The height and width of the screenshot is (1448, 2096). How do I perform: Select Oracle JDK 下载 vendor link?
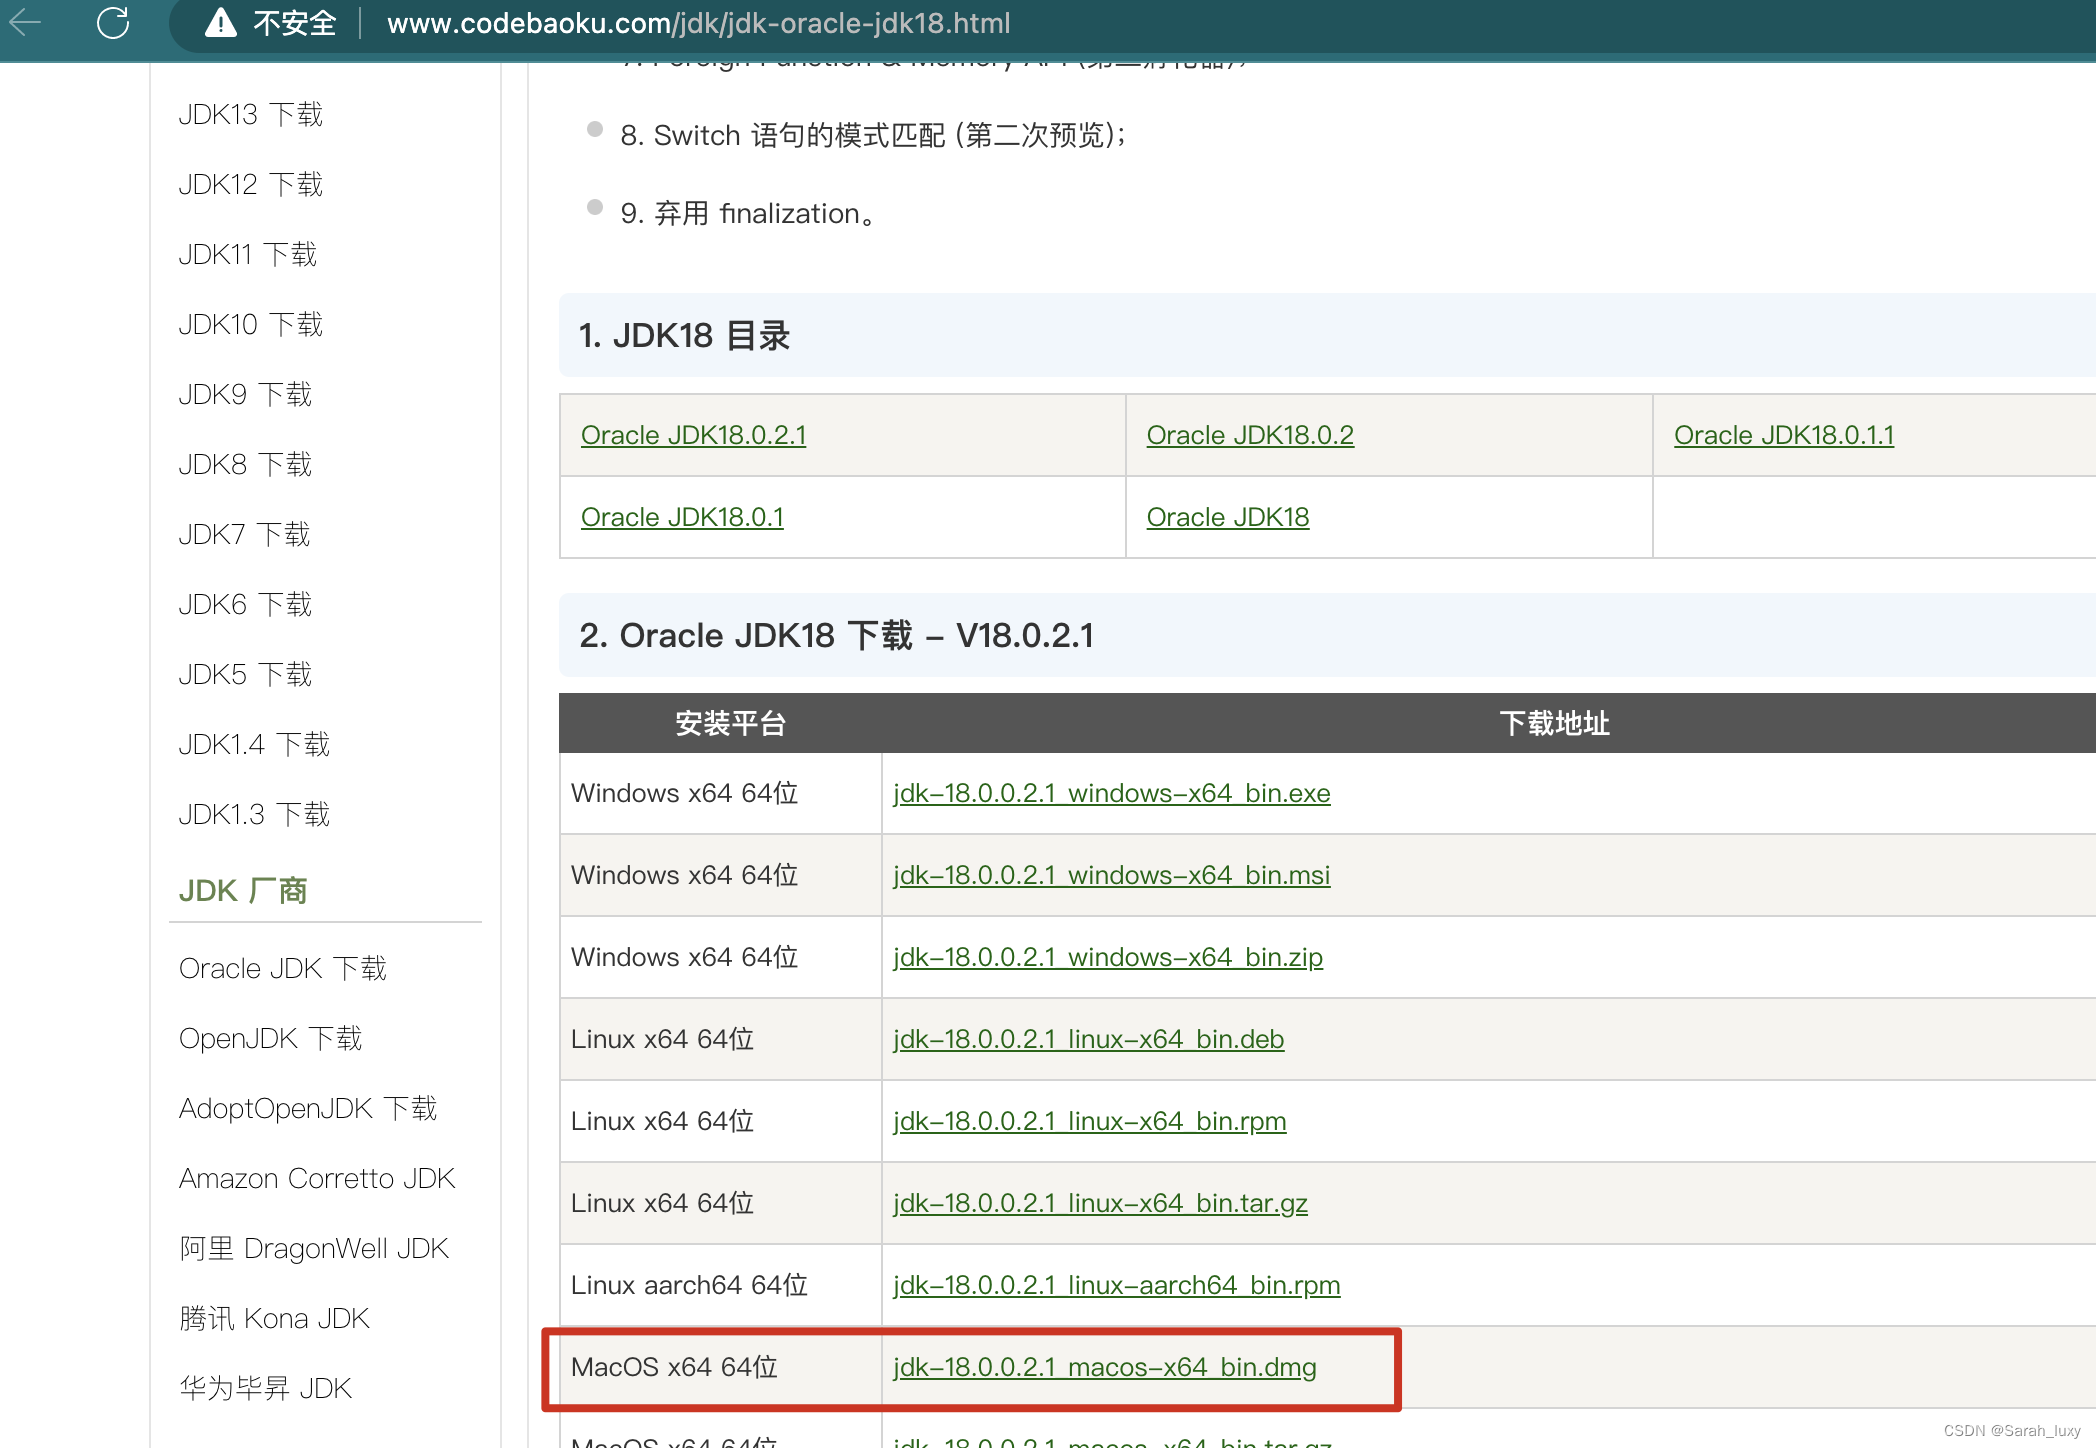tap(283, 969)
